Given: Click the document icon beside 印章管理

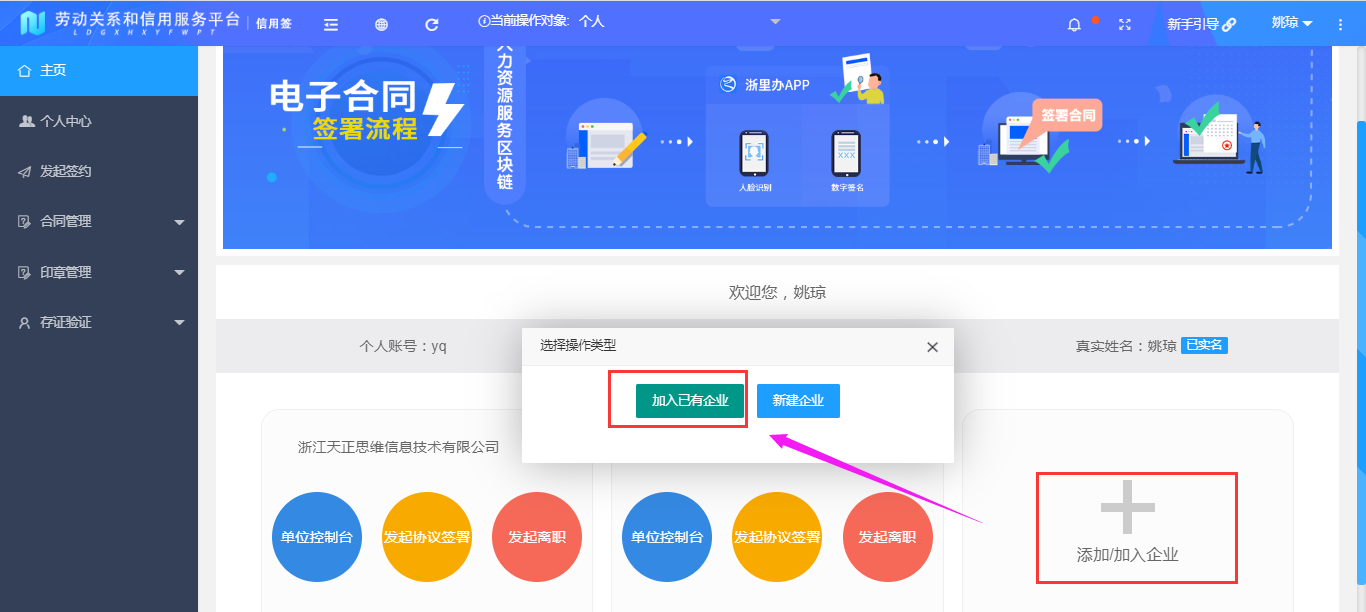Looking at the screenshot, I should tap(25, 272).
